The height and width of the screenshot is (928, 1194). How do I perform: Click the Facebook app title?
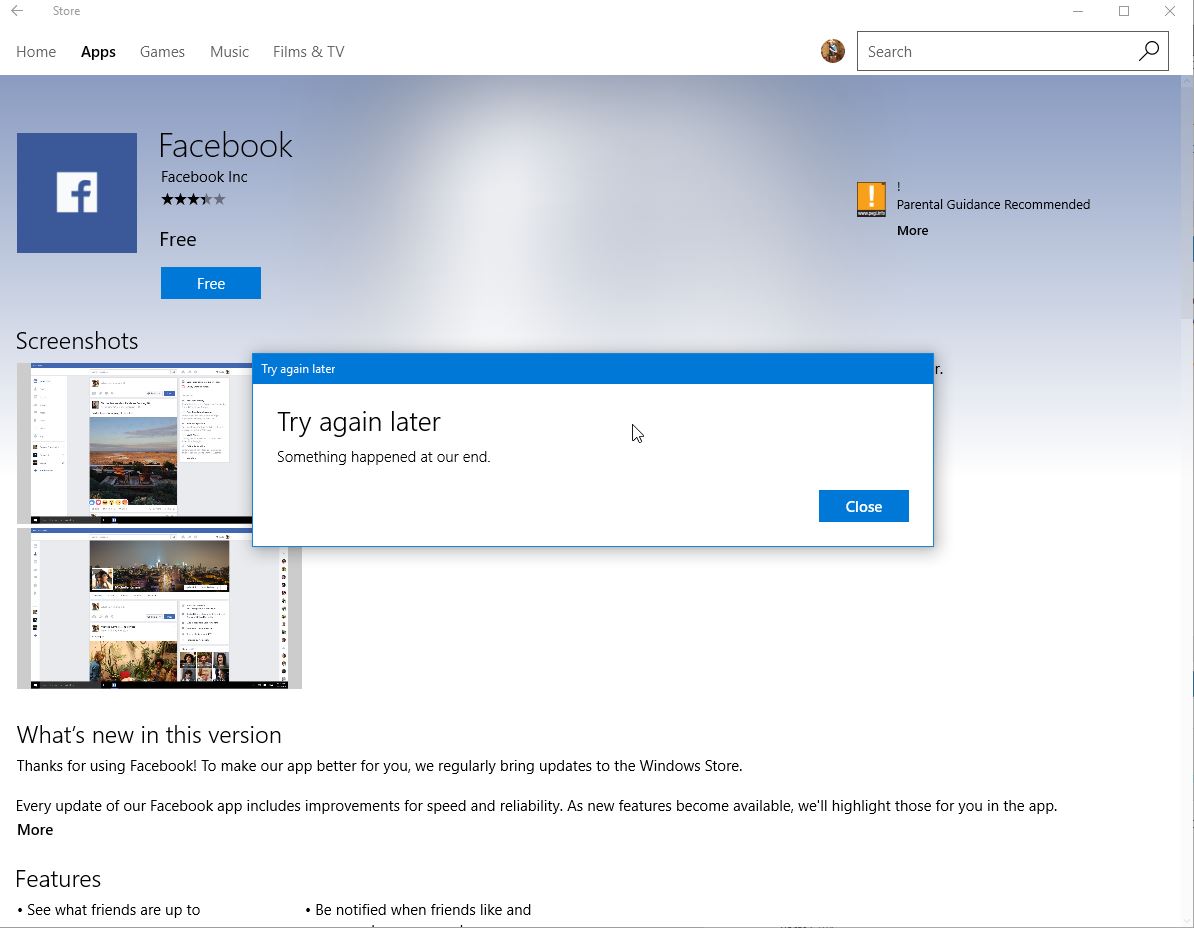(x=225, y=145)
